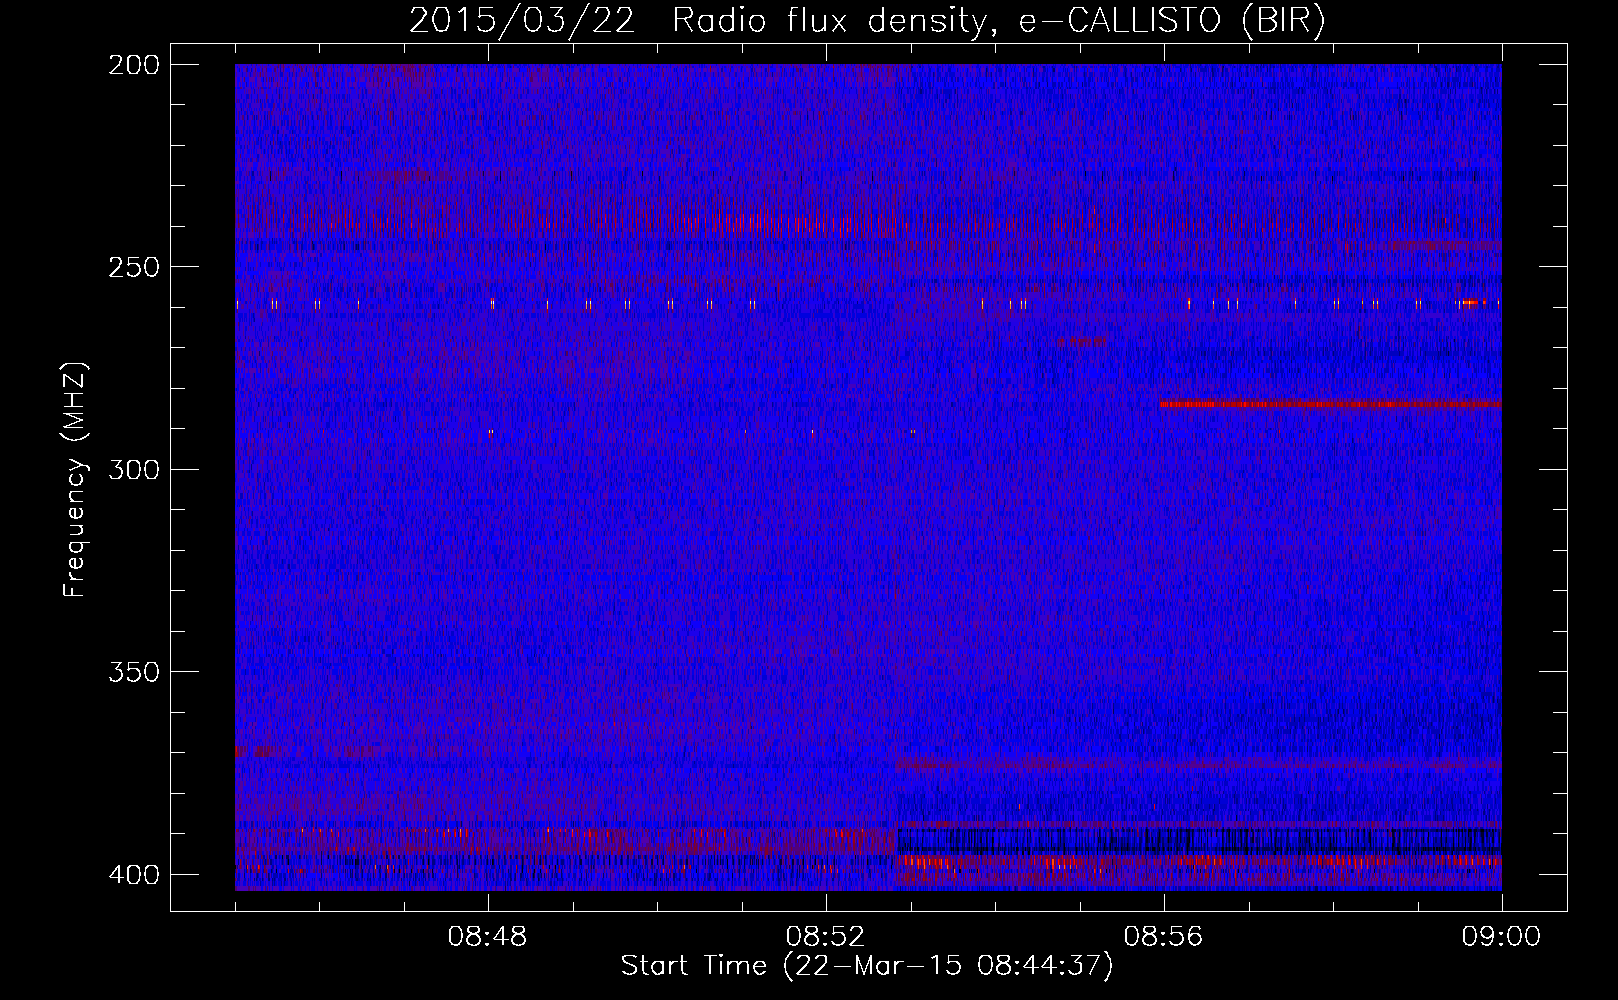Click the bright red horizontal emission line near 285 MHz
This screenshot has width=1618, height=1000.
(1330, 404)
